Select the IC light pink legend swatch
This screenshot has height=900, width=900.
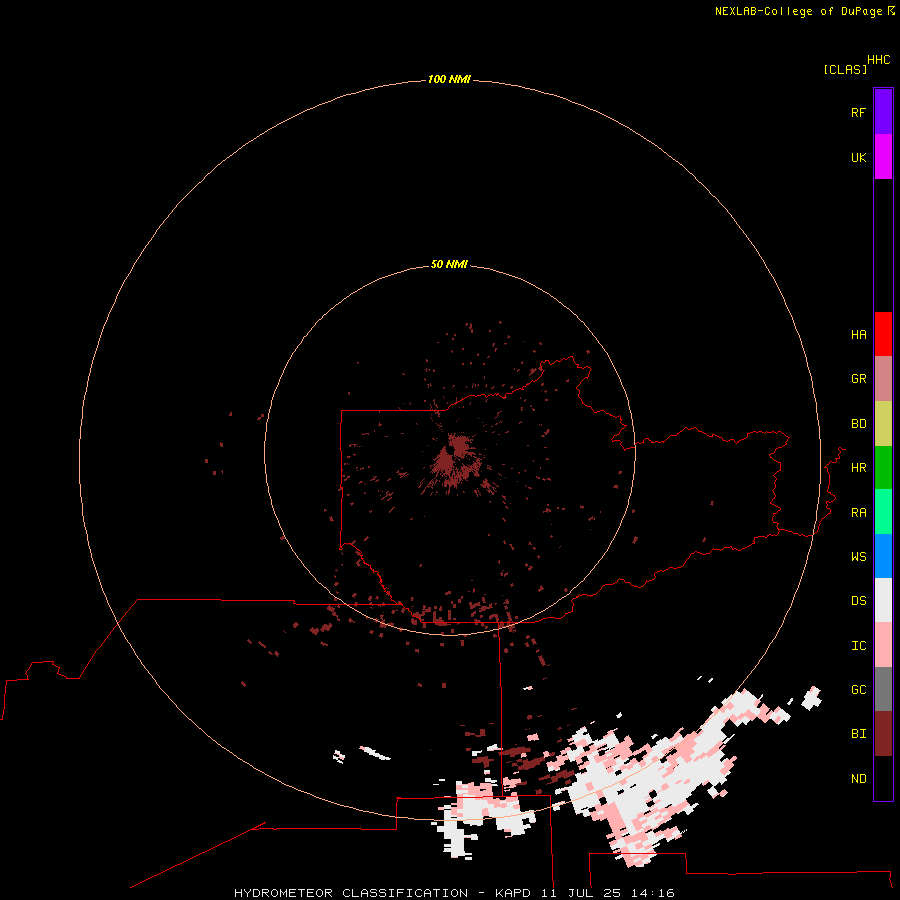[x=883, y=645]
